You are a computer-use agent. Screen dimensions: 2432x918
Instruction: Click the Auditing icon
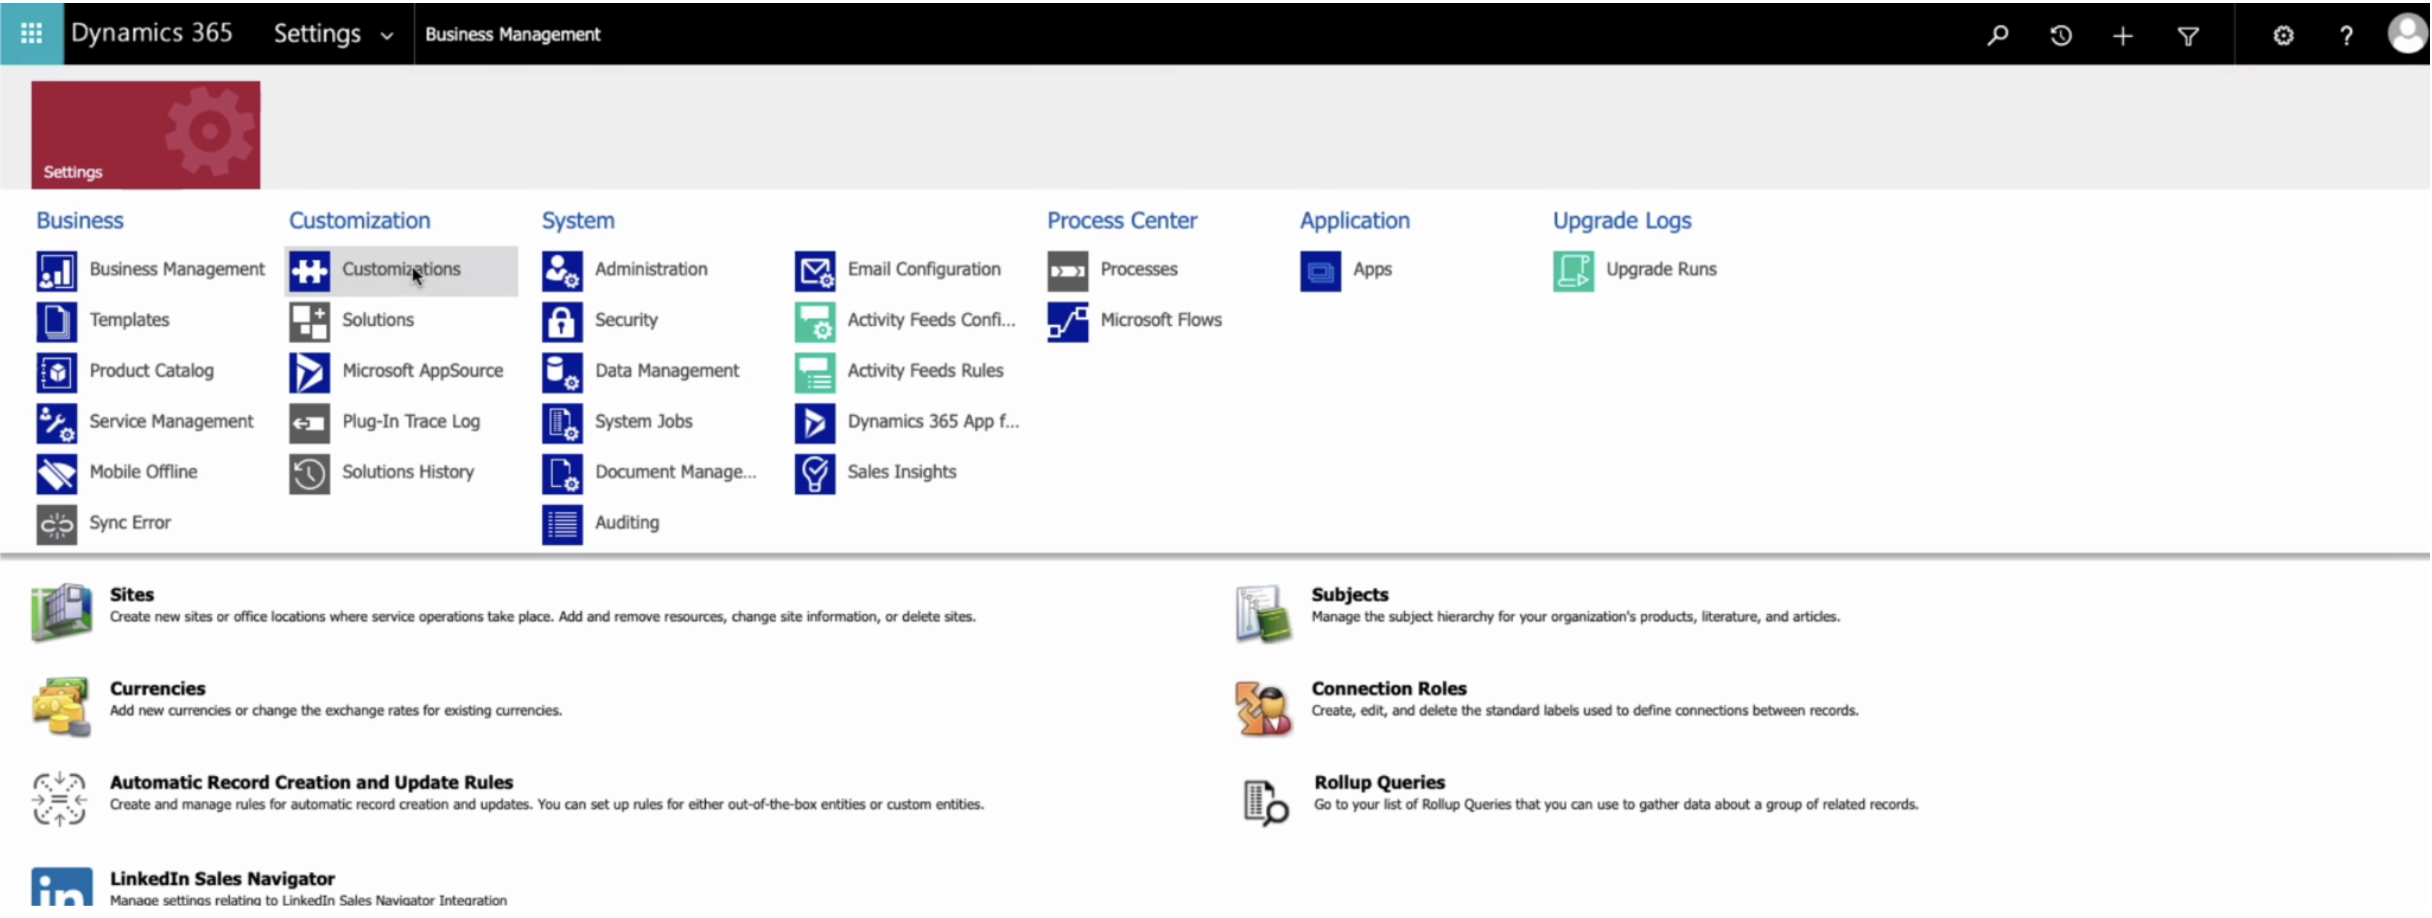pos(562,524)
